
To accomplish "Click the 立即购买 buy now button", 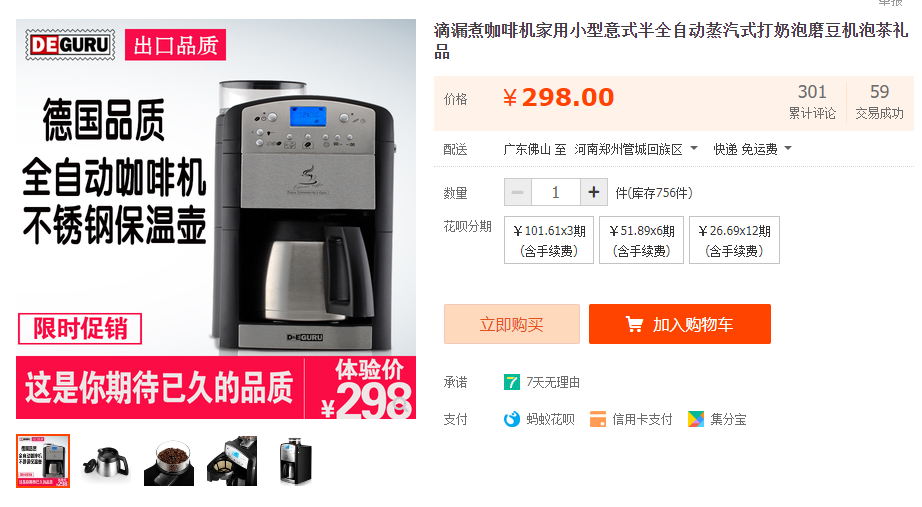I will [512, 324].
